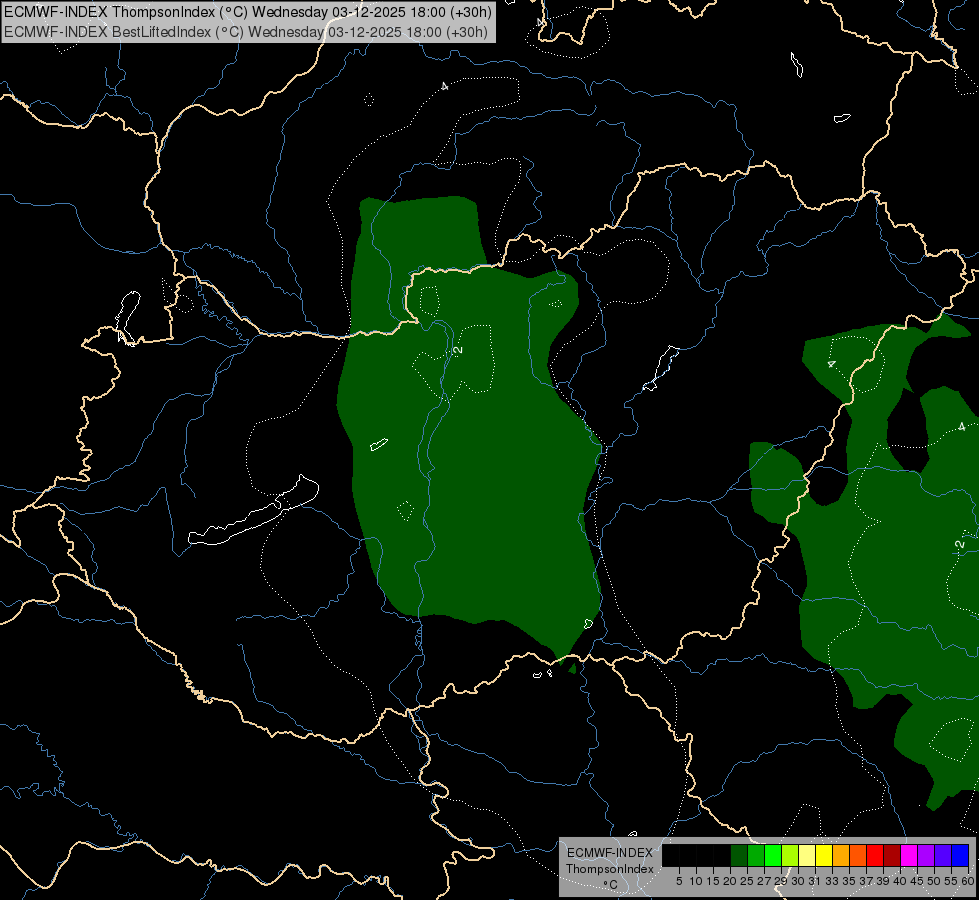Click the red-orange 35-37 legend swatch
This screenshot has height=900, width=979.
pyautogui.click(x=858, y=855)
